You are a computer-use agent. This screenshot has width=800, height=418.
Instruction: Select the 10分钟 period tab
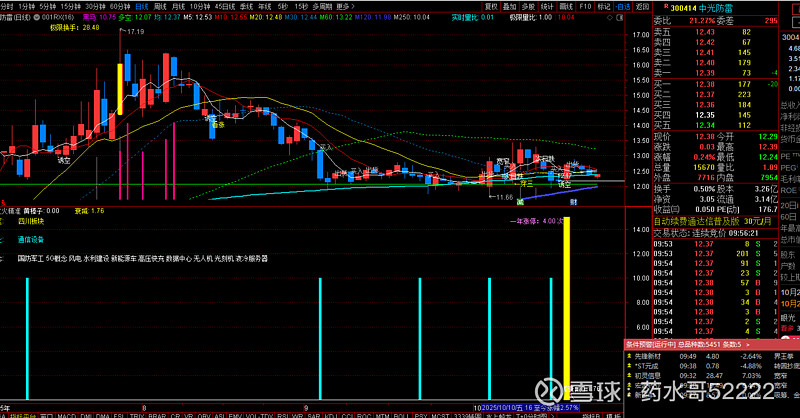point(200,7)
